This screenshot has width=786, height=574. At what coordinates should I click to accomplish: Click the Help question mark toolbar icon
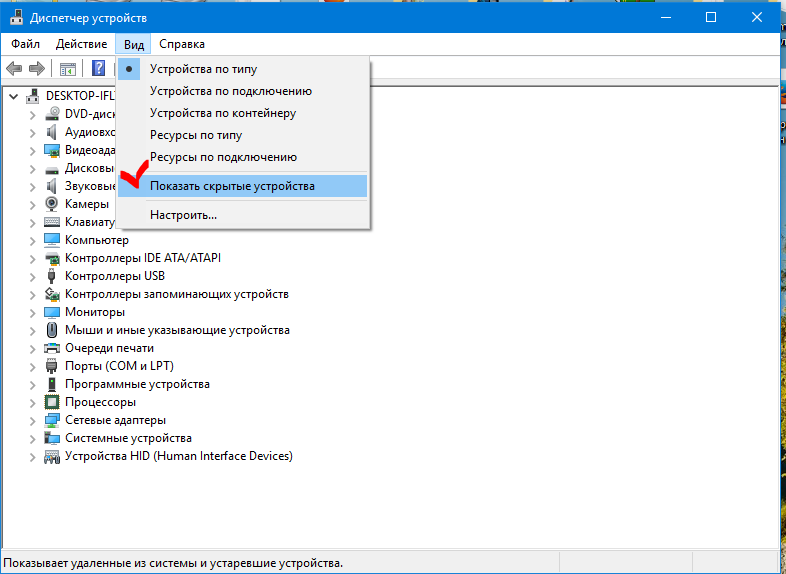[98, 68]
